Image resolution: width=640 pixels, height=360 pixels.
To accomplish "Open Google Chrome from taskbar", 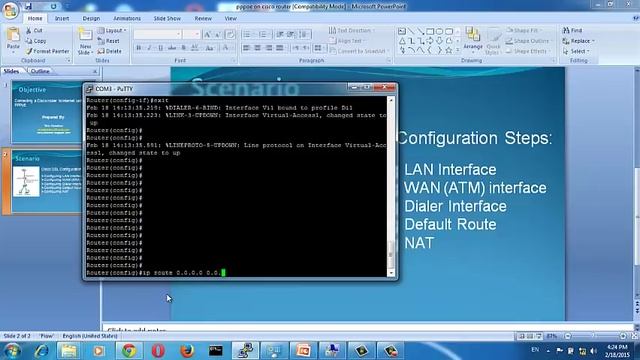I will point(129,351).
